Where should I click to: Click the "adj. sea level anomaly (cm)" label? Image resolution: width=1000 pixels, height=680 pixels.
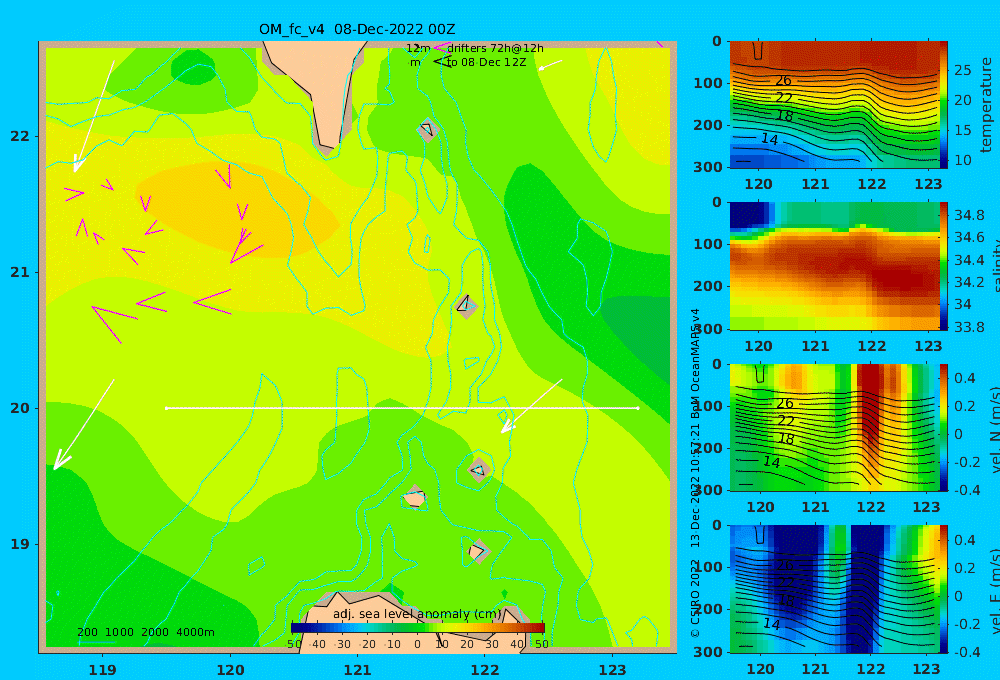coord(417,614)
